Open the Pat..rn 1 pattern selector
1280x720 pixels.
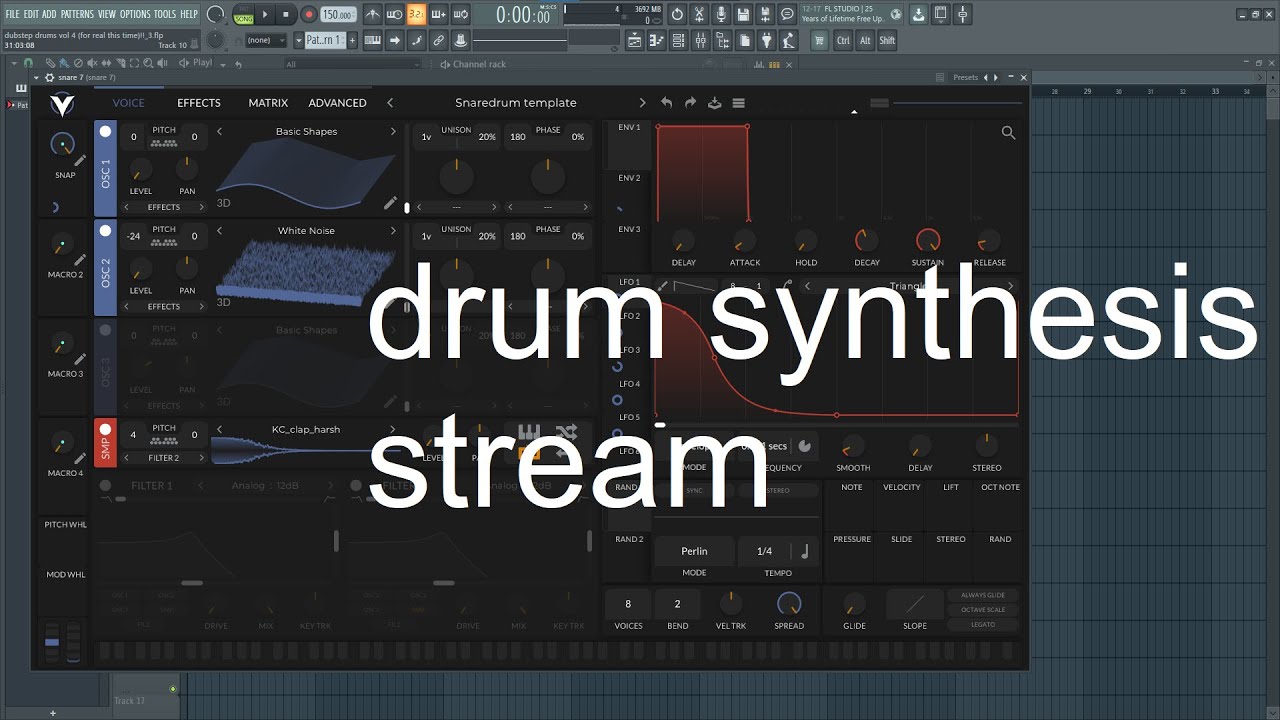325,40
